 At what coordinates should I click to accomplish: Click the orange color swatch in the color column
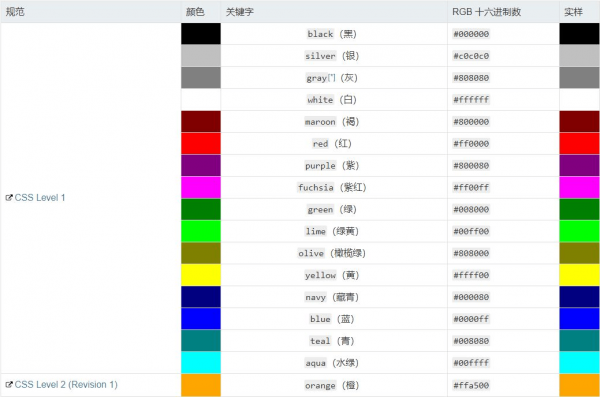201,385
